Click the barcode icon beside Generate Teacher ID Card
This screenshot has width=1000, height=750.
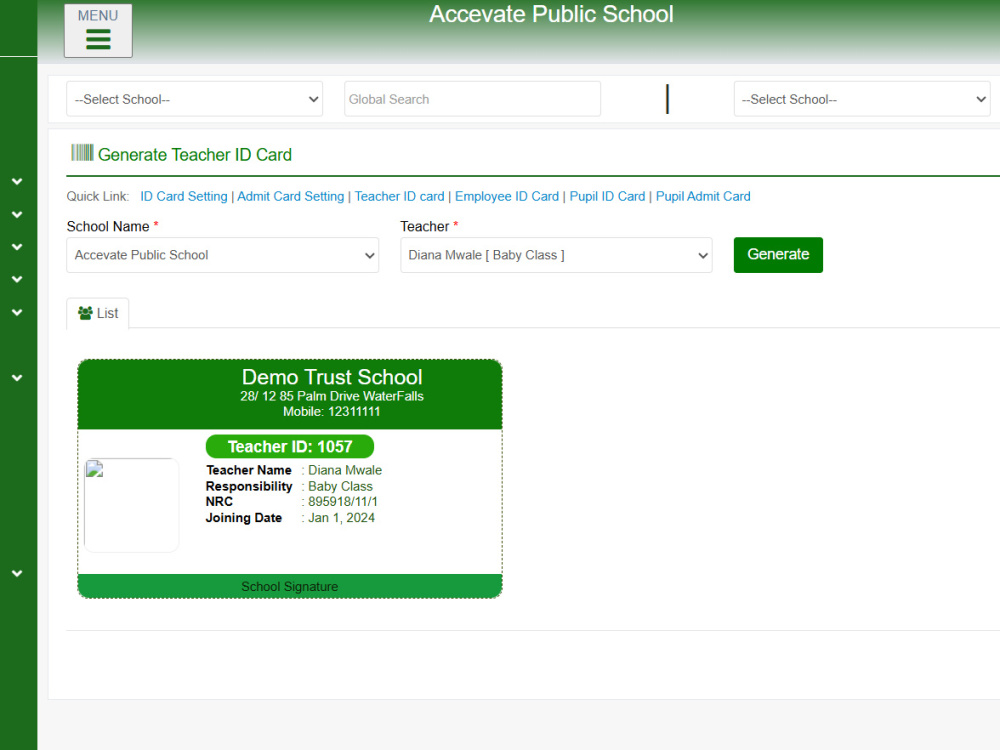82,152
